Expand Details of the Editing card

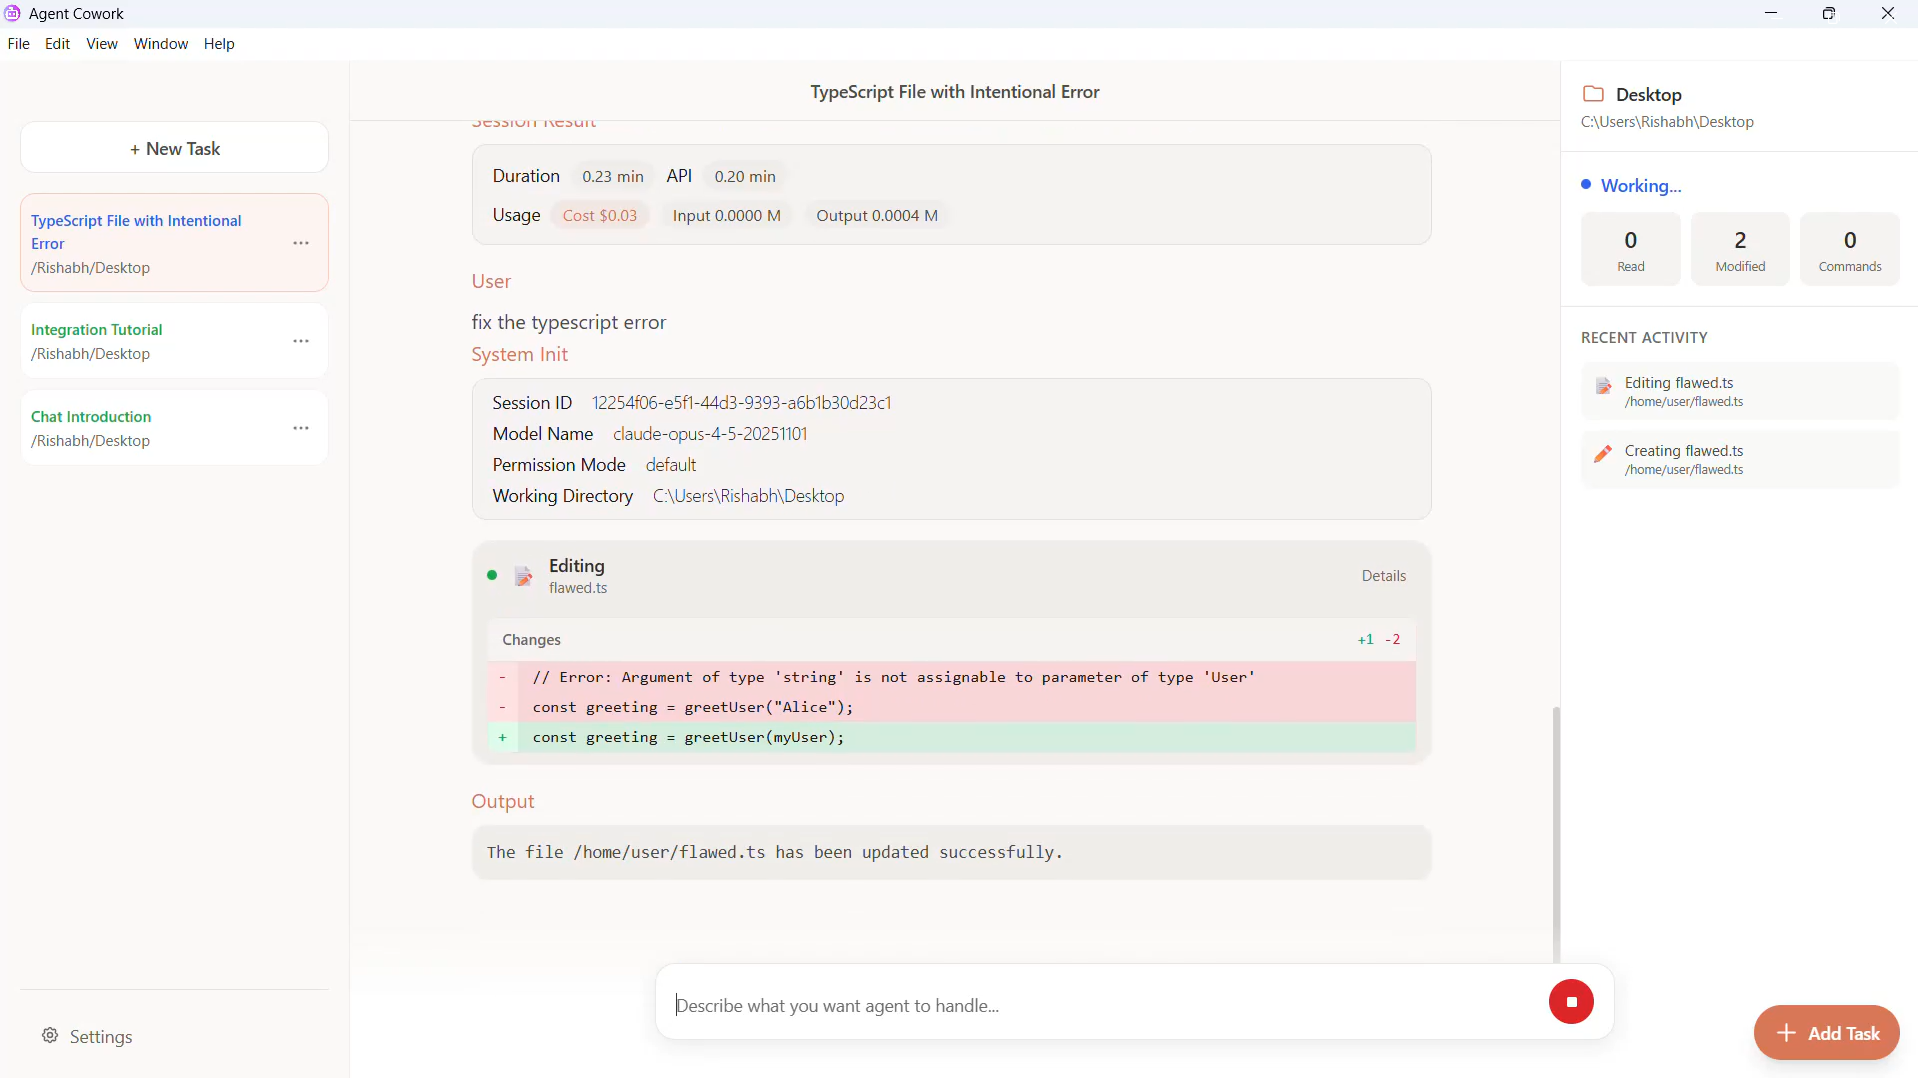tap(1383, 576)
